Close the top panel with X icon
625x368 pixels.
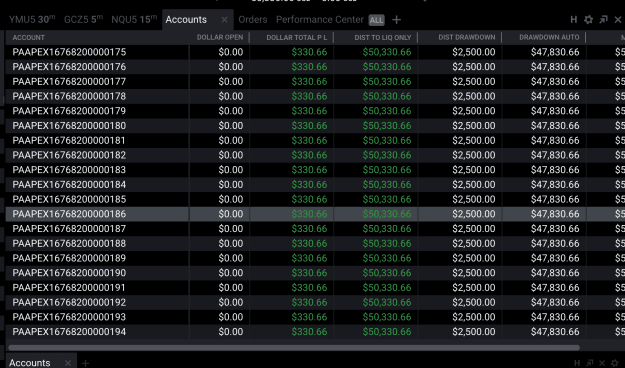618,20
